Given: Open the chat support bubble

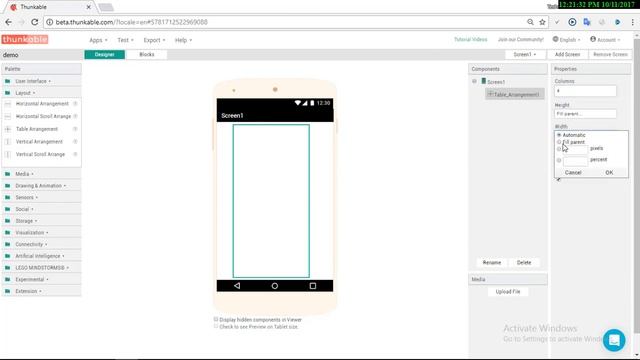Looking at the screenshot, I should [x=614, y=340].
